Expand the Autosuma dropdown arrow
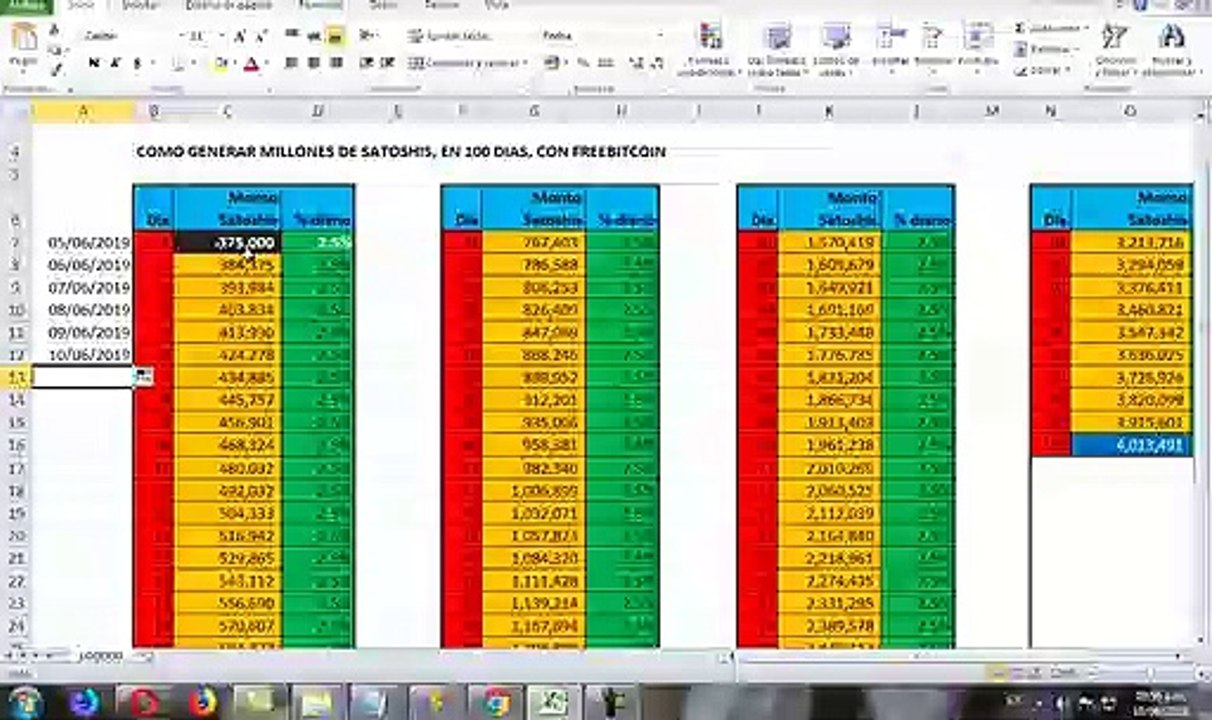 pyautogui.click(x=1085, y=28)
